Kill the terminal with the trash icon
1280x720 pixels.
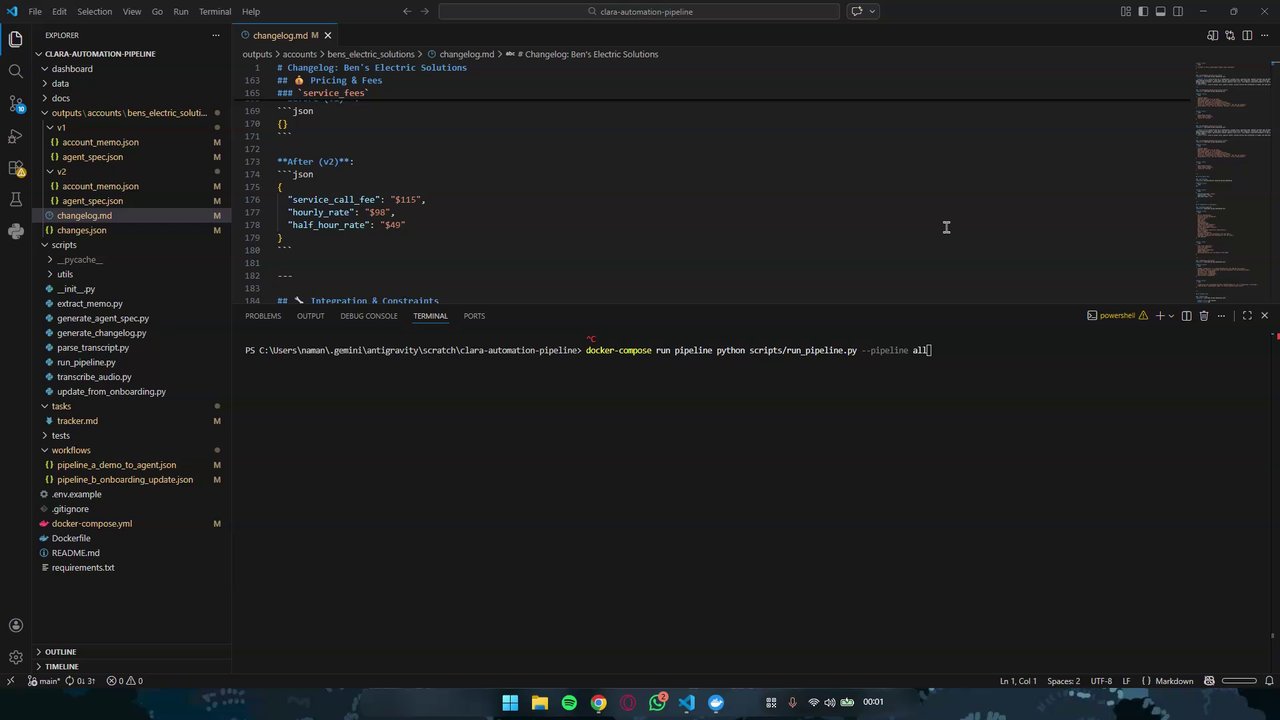pyautogui.click(x=1204, y=316)
